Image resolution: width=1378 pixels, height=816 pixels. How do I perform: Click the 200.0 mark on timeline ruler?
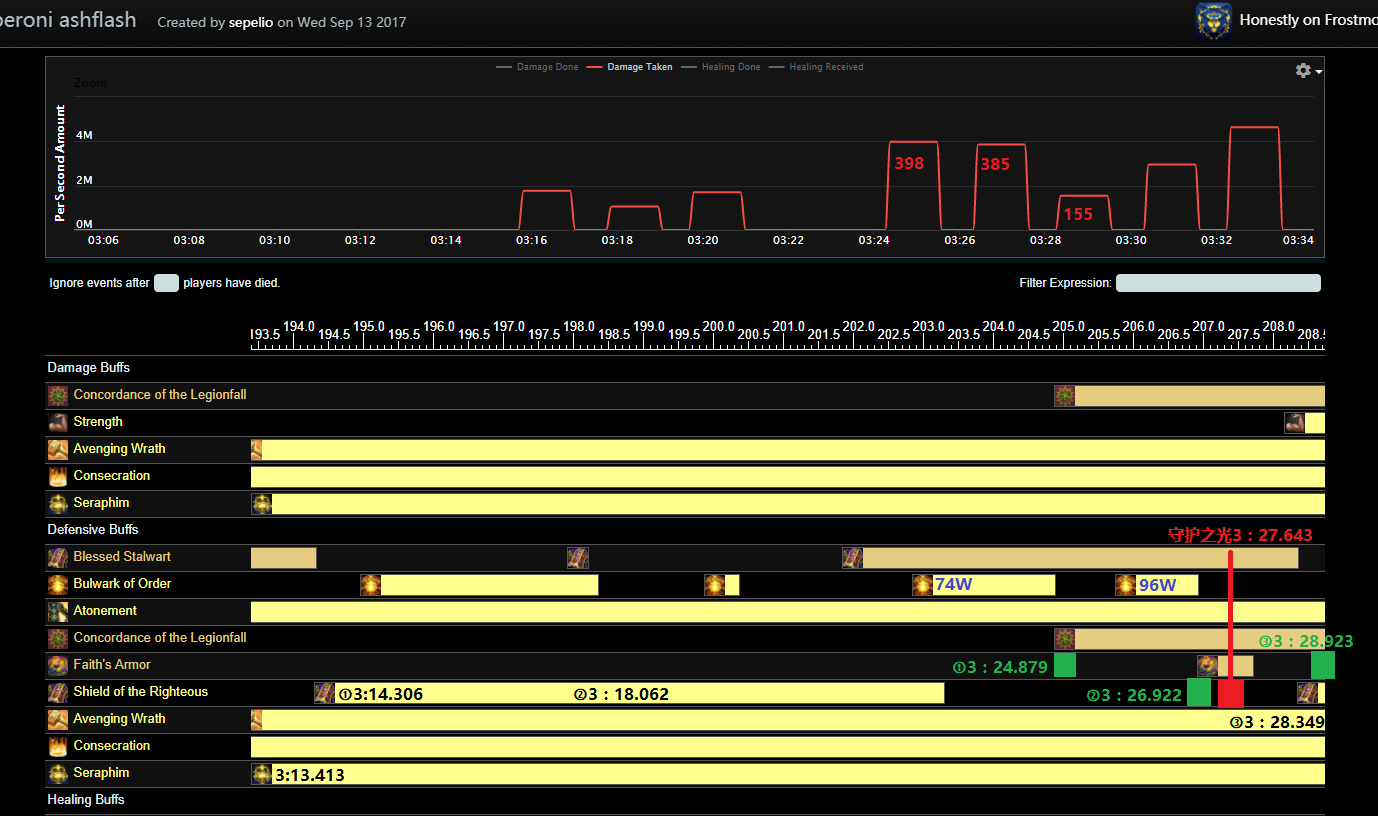(719, 327)
